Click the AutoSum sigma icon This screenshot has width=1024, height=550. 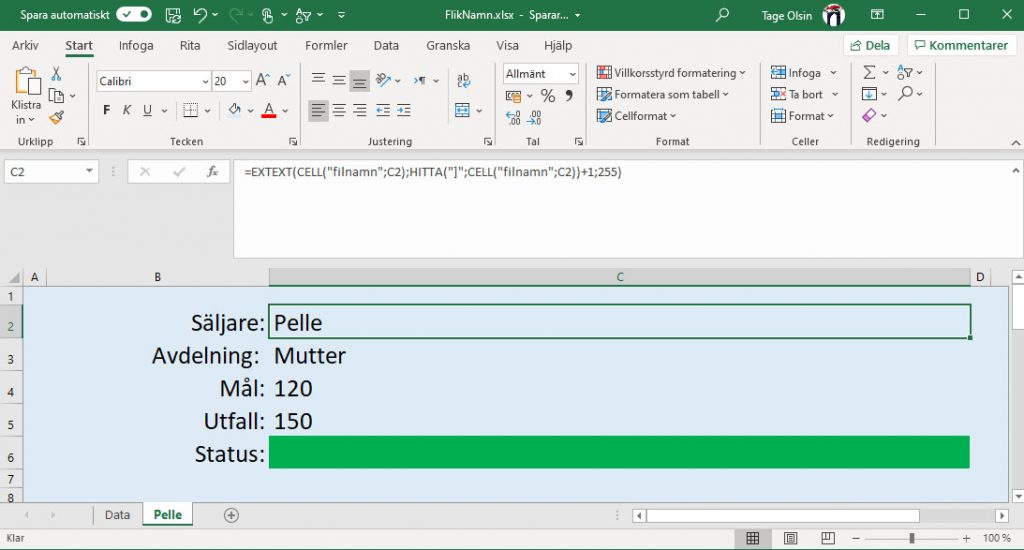[869, 73]
